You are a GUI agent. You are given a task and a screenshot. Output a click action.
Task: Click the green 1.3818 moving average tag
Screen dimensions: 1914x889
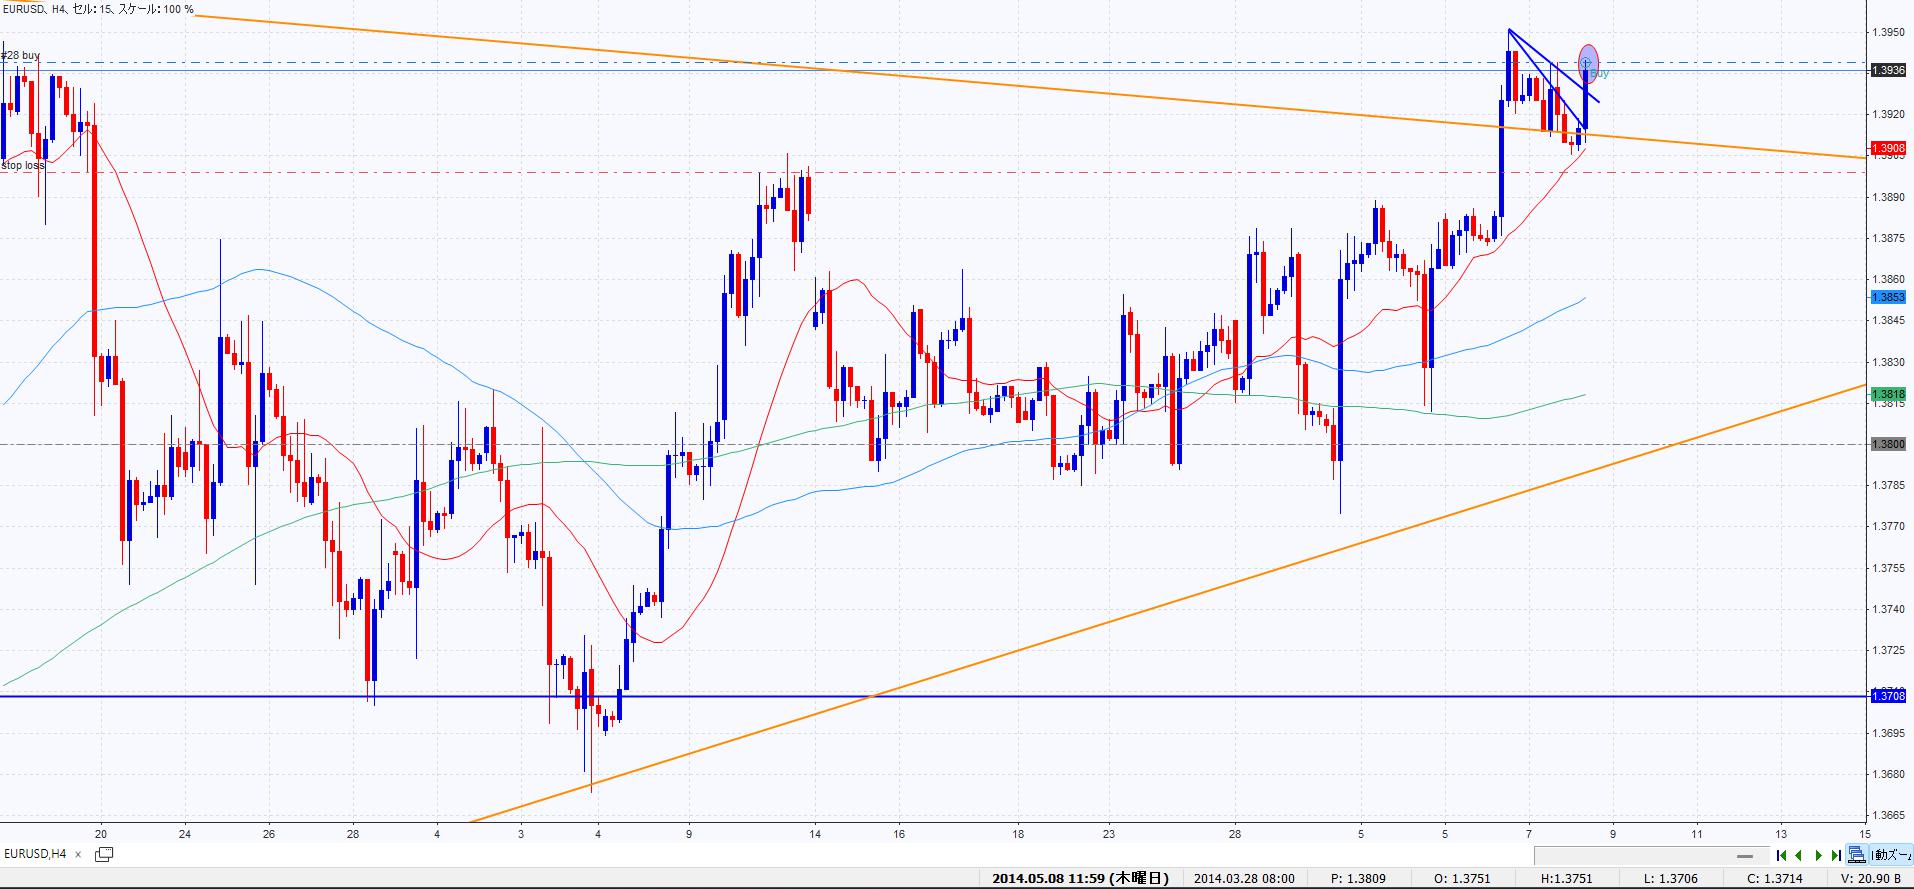[1888, 394]
